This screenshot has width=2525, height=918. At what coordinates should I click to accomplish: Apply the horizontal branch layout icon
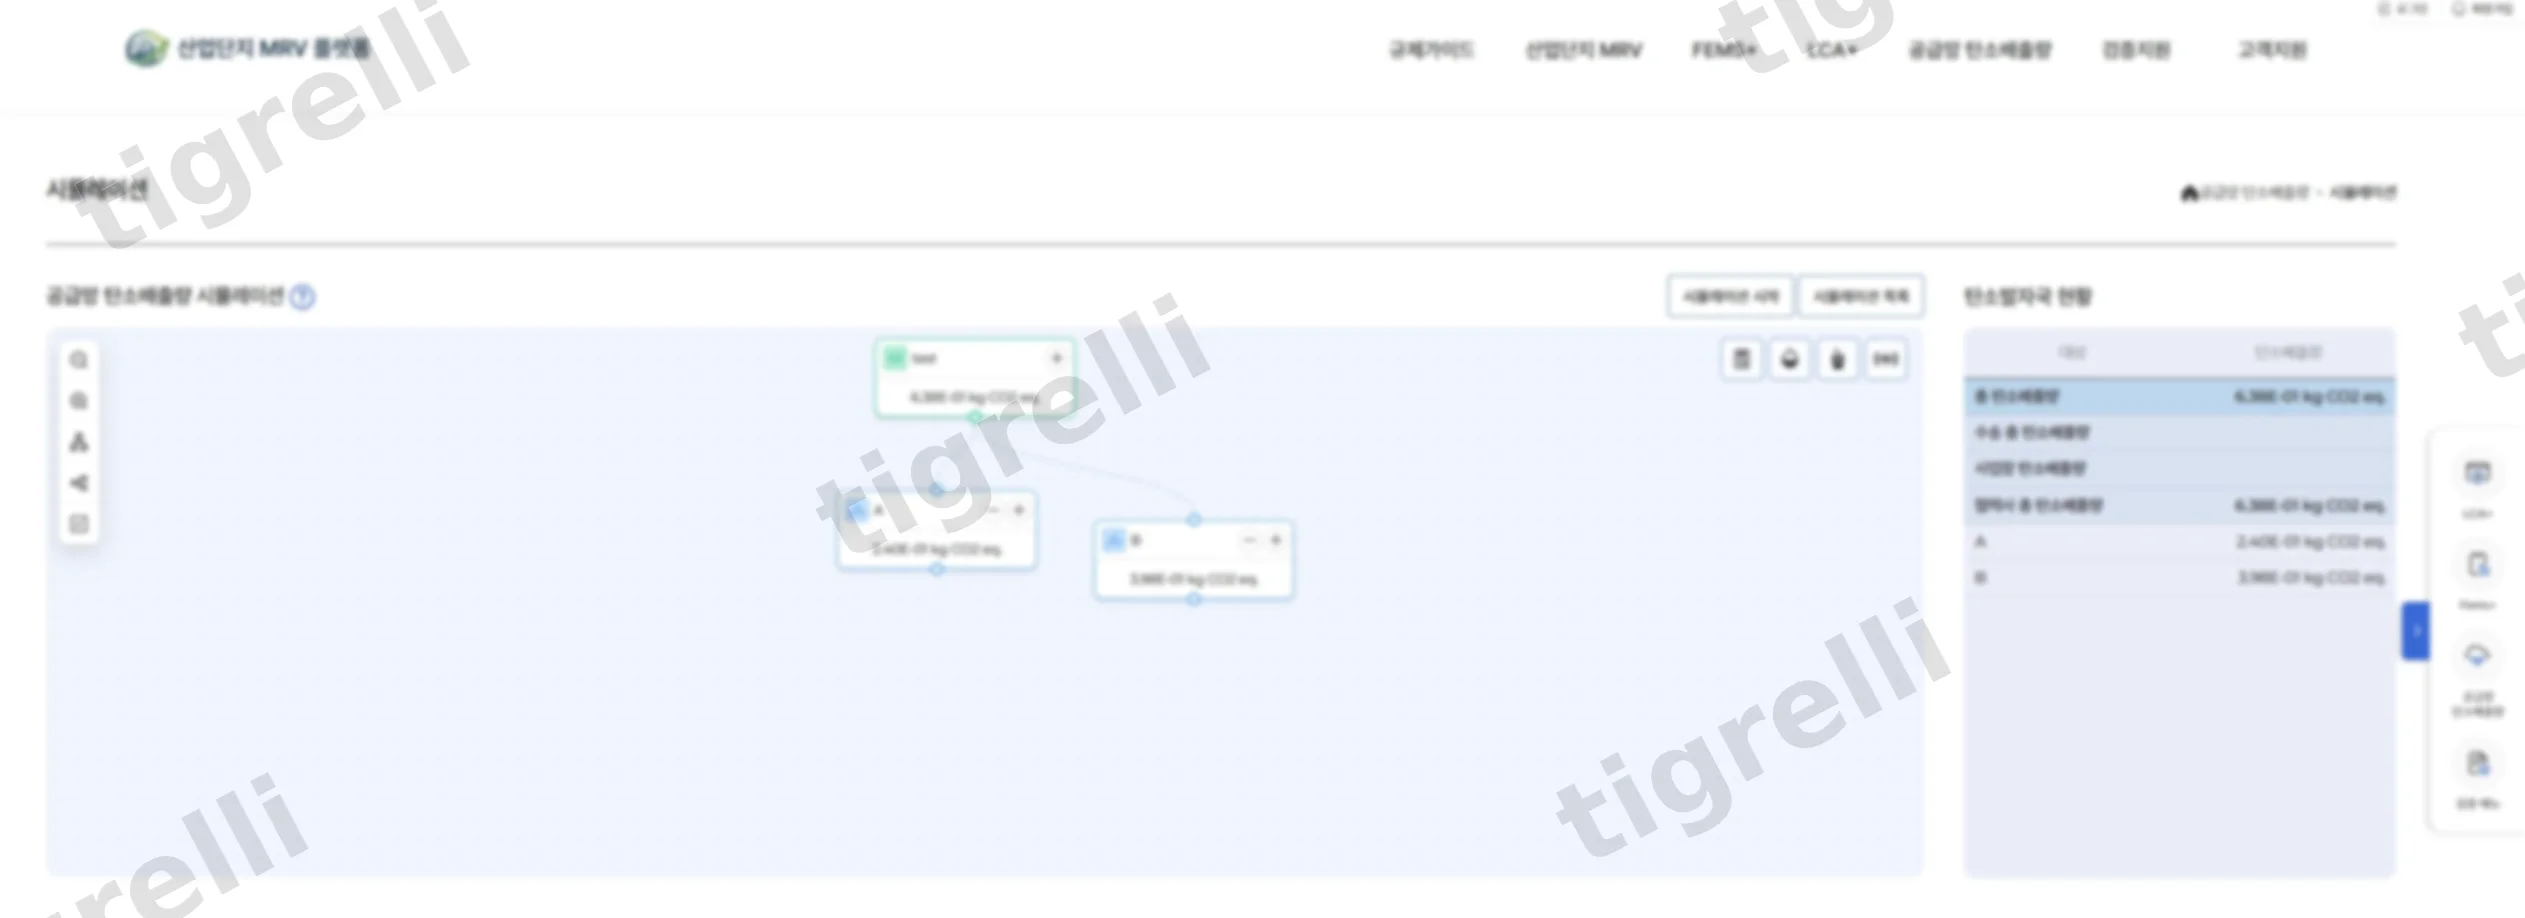pos(79,483)
